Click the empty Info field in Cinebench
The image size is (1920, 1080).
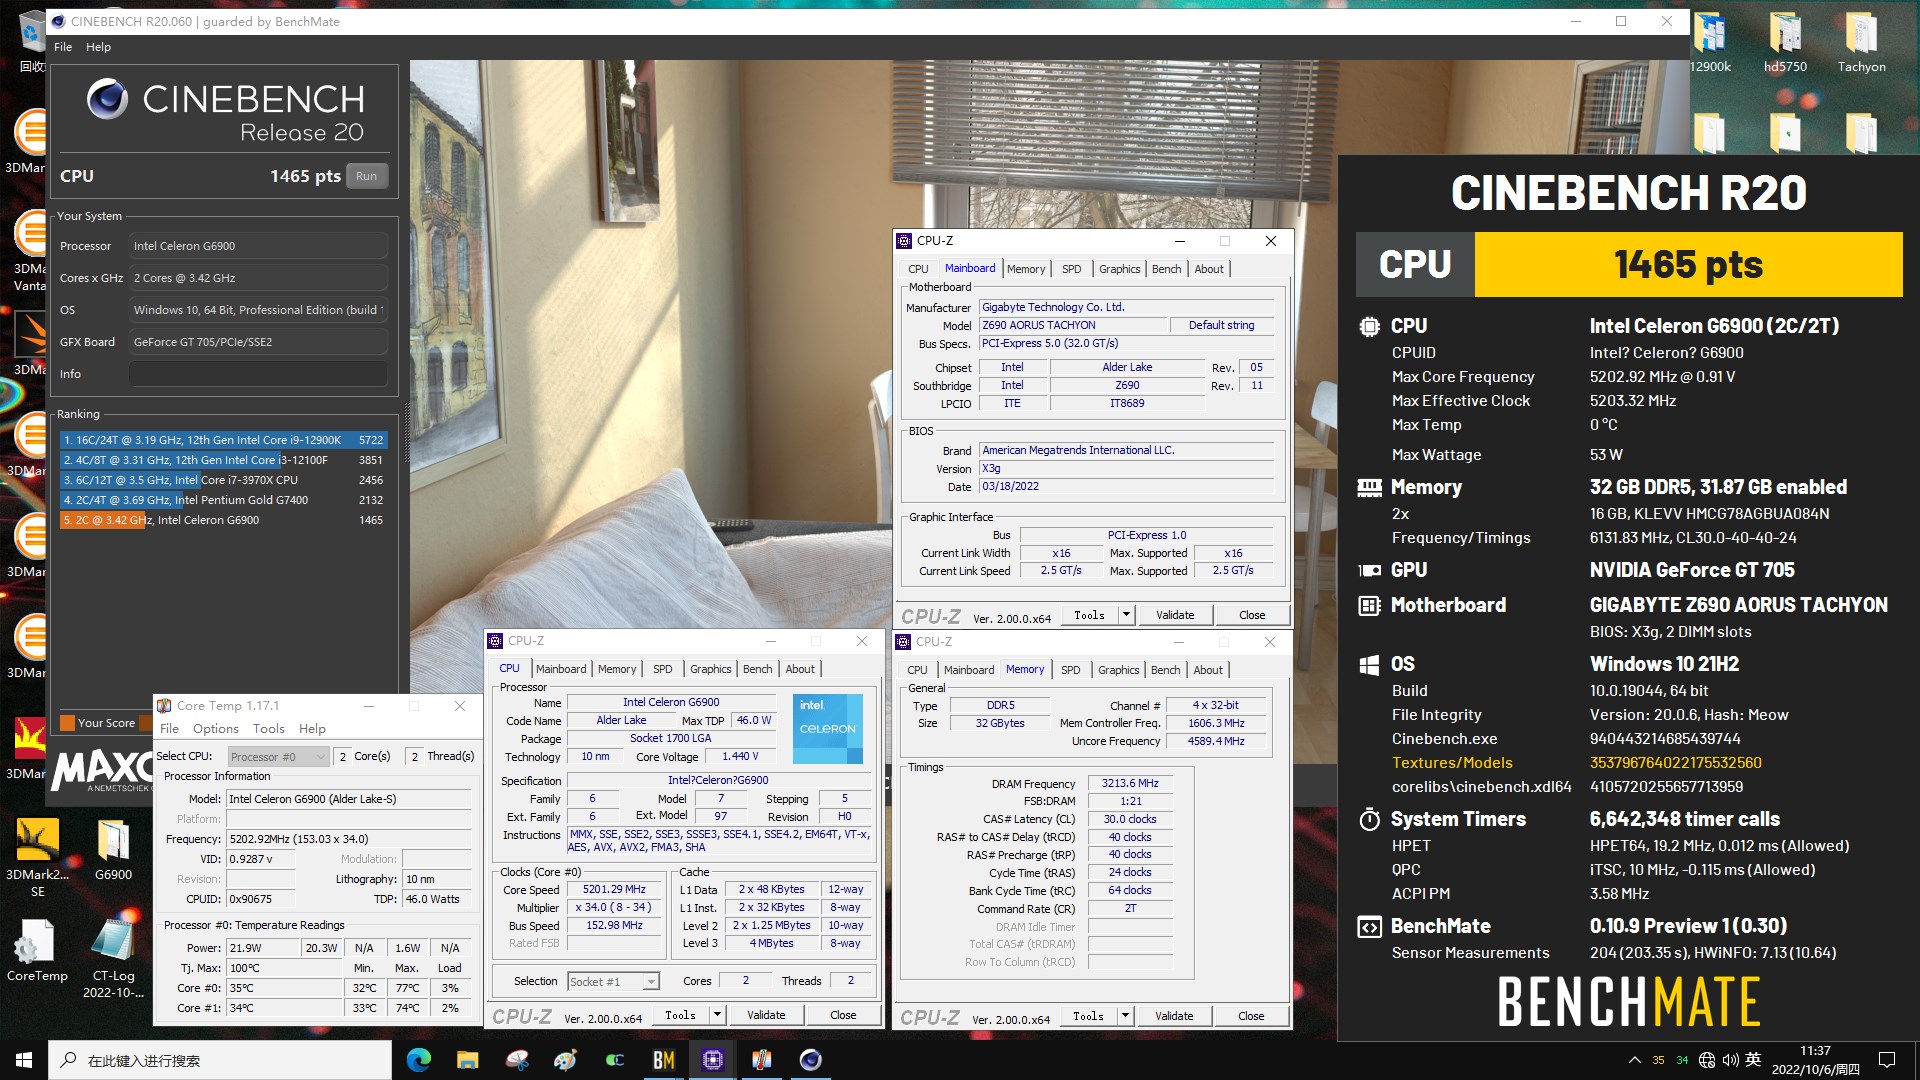pyautogui.click(x=258, y=374)
